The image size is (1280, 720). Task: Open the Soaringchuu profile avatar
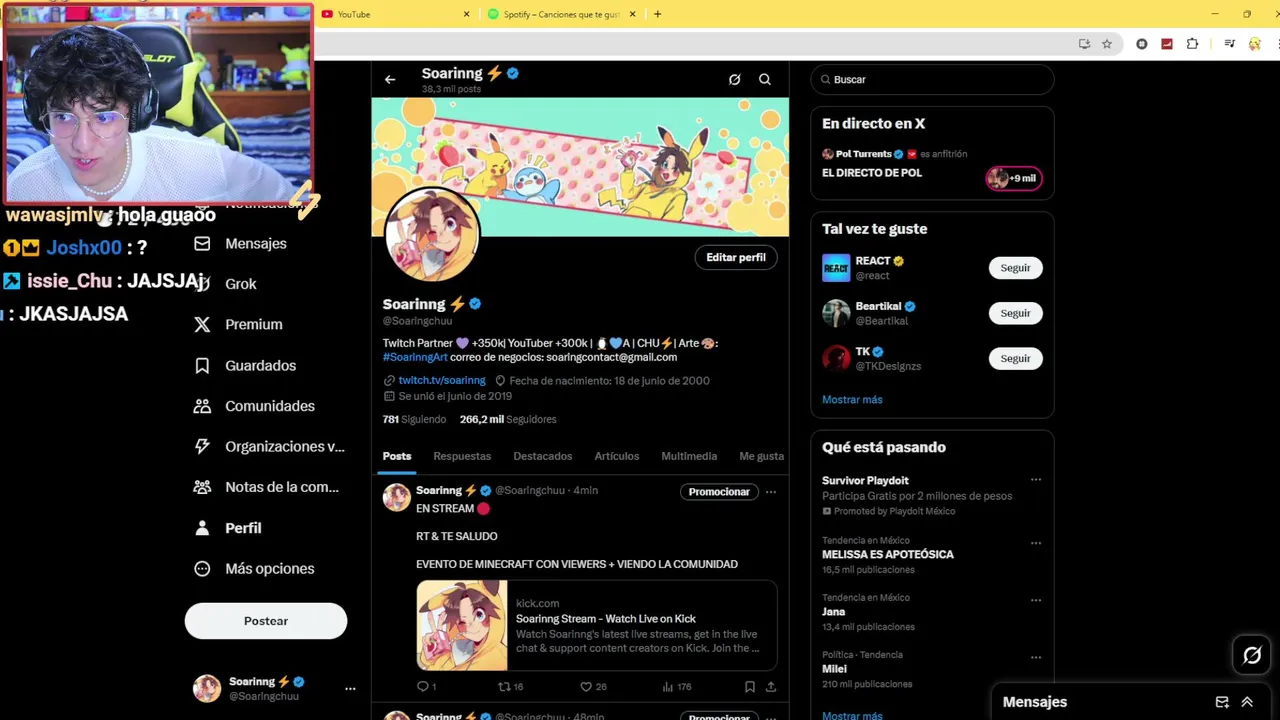point(432,236)
